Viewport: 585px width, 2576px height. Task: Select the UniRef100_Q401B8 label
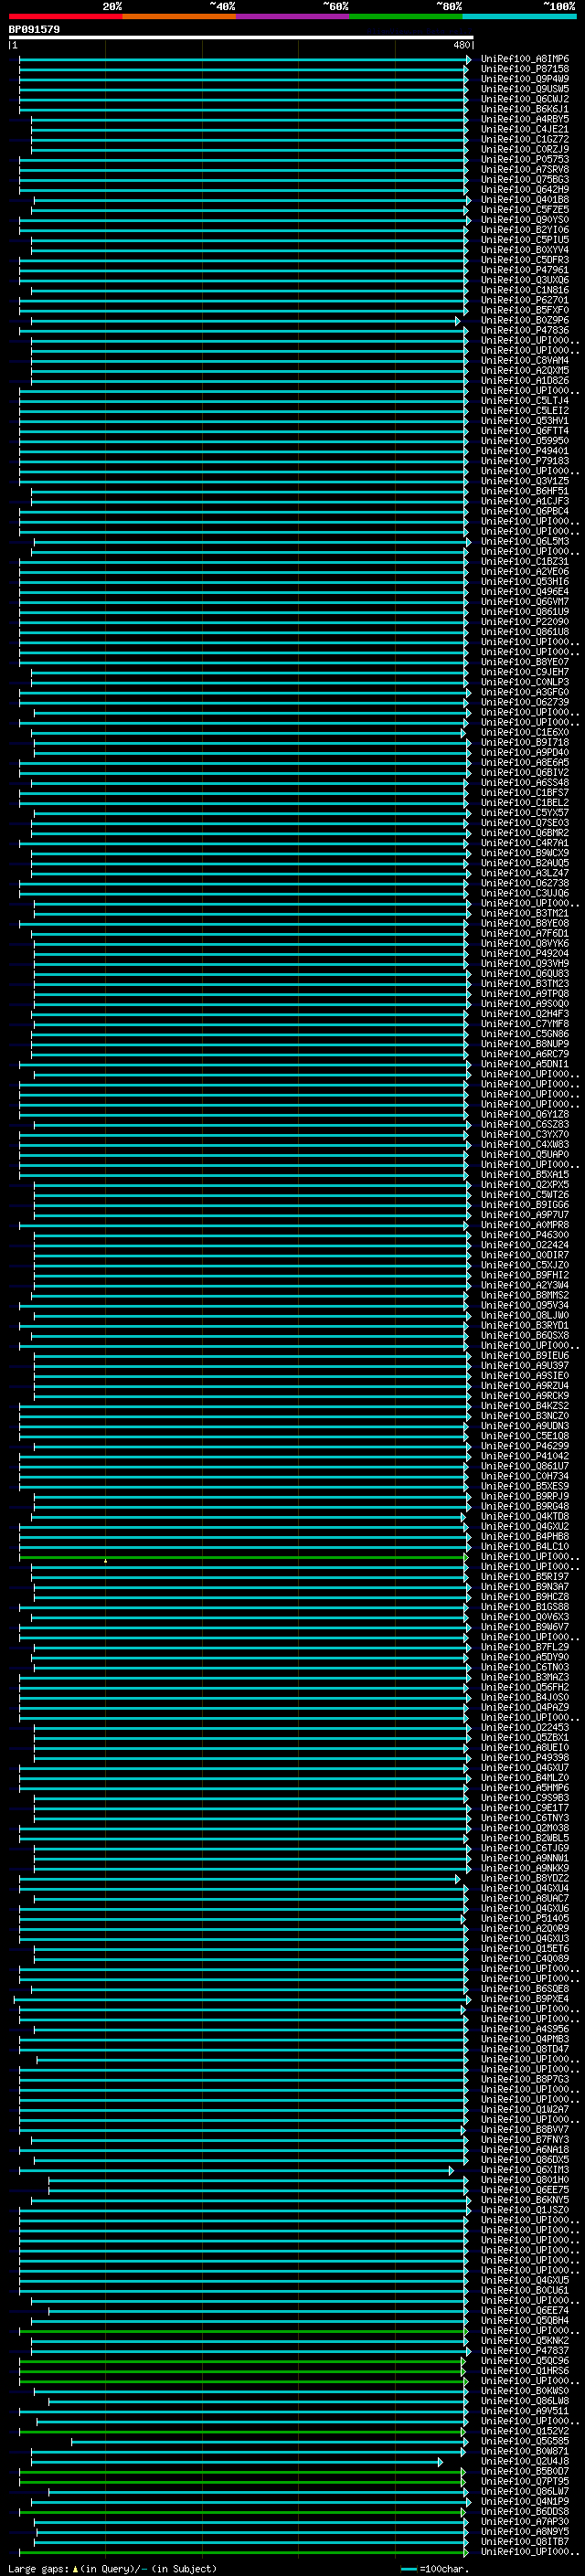[x=525, y=200]
